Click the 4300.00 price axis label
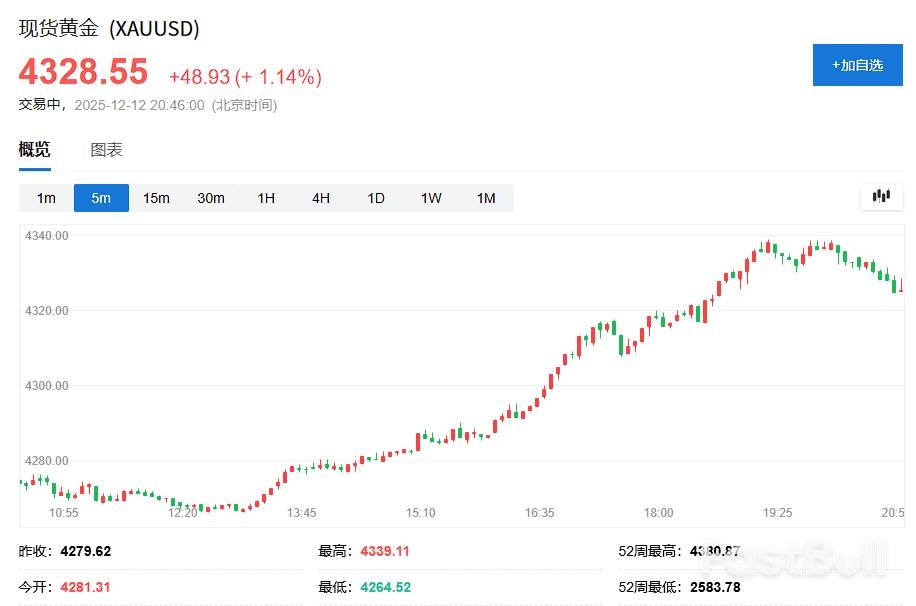Viewport: 916px width, 606px height. pyautogui.click(x=47, y=386)
